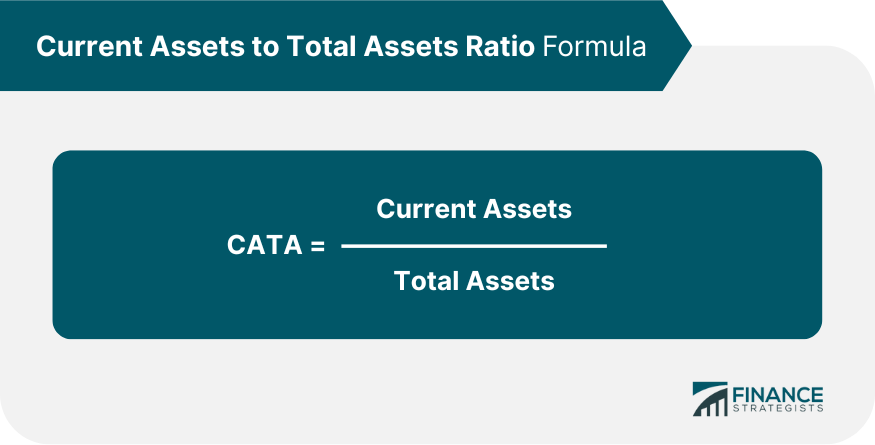Click the CATA abbreviation label
This screenshot has width=875, height=445.
click(x=264, y=246)
